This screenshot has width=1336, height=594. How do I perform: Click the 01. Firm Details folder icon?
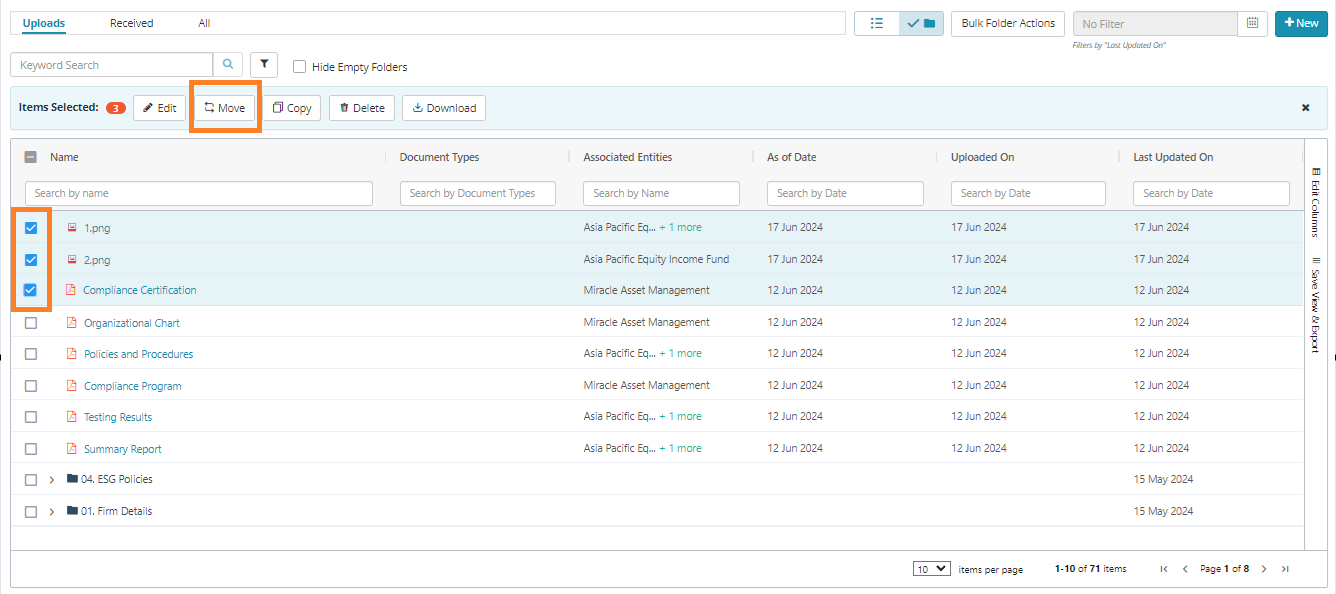(x=72, y=511)
